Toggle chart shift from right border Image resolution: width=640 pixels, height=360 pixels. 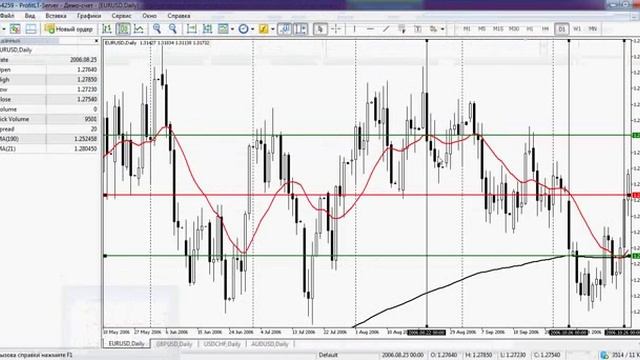tap(301, 29)
